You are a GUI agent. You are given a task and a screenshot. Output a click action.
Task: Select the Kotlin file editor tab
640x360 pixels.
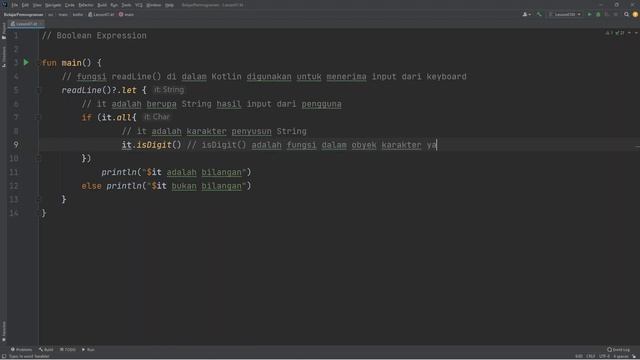pyautogui.click(x=27, y=24)
